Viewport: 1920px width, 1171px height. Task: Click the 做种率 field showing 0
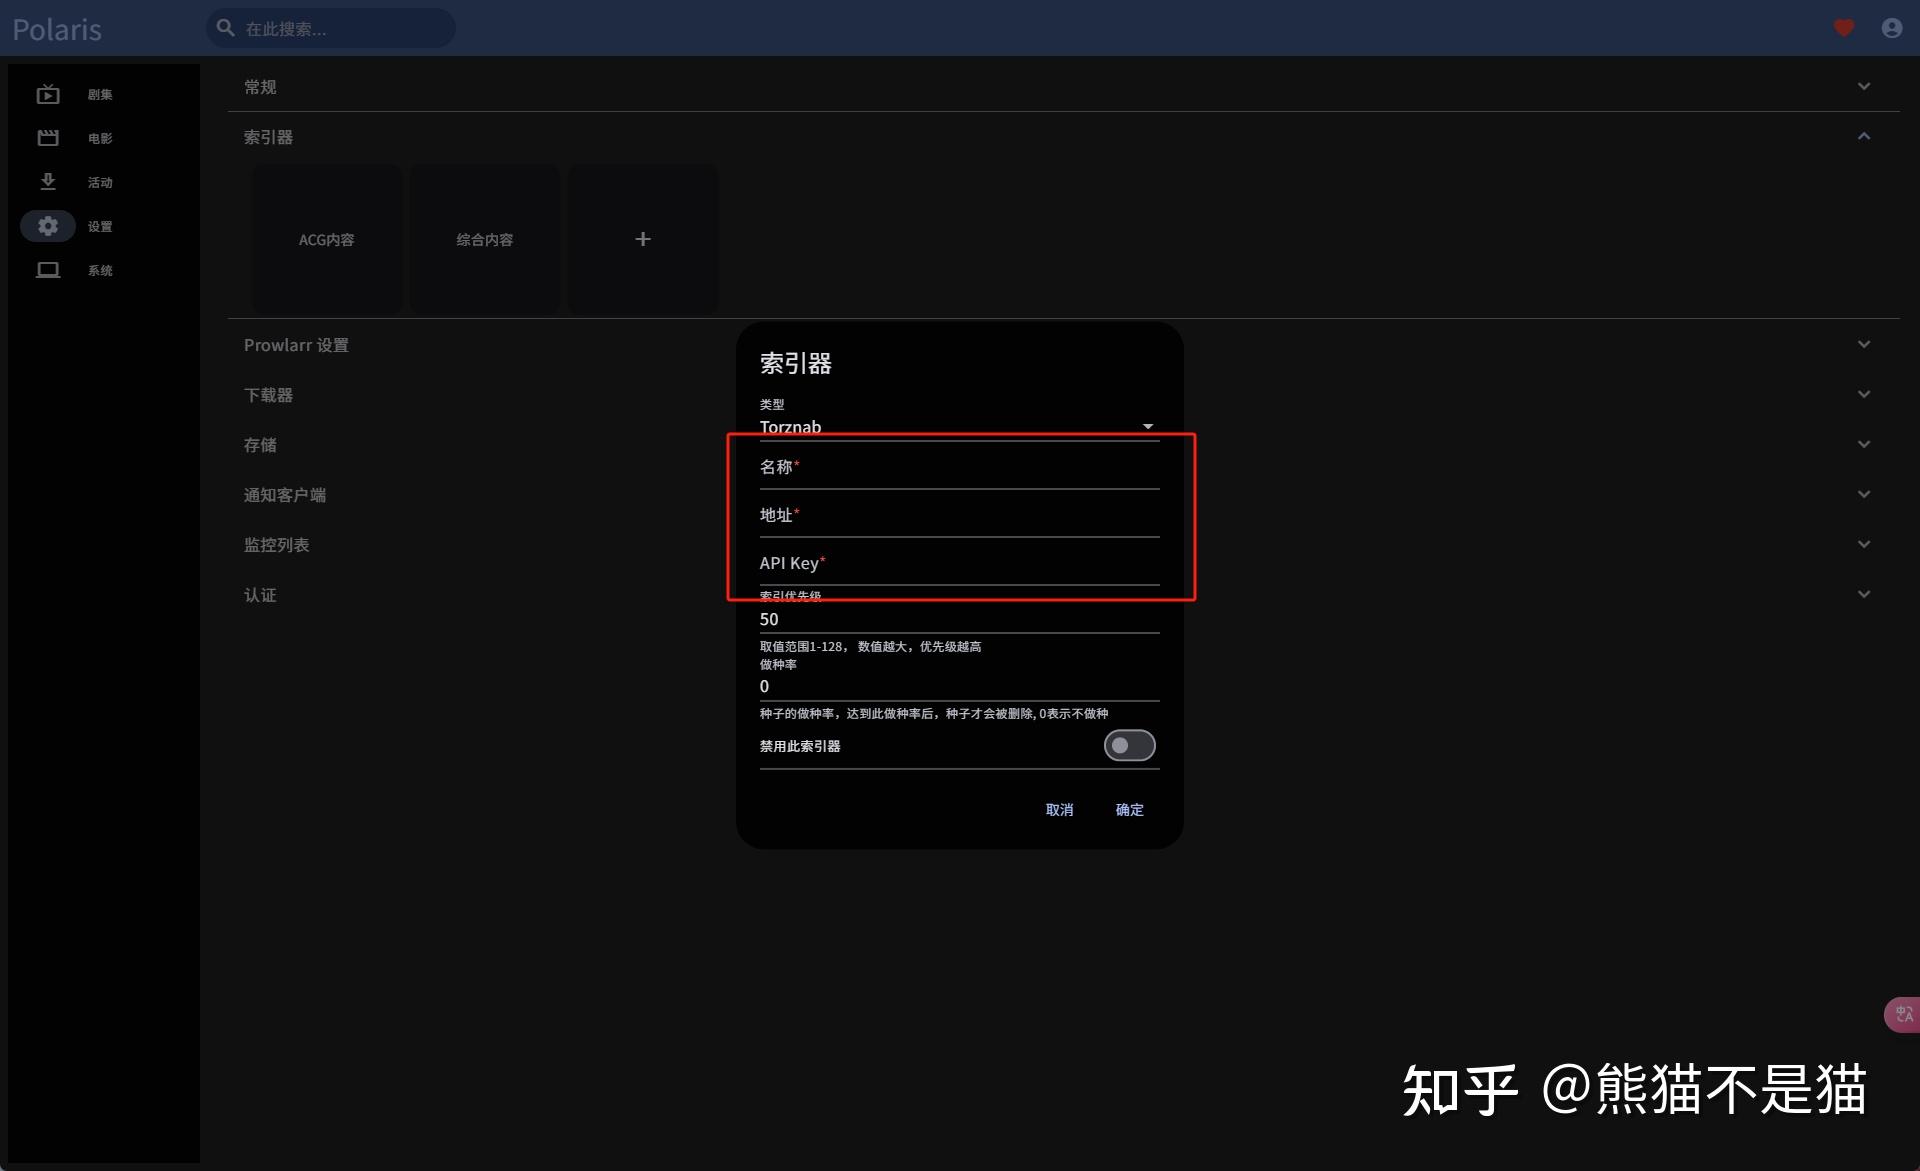tap(959, 686)
